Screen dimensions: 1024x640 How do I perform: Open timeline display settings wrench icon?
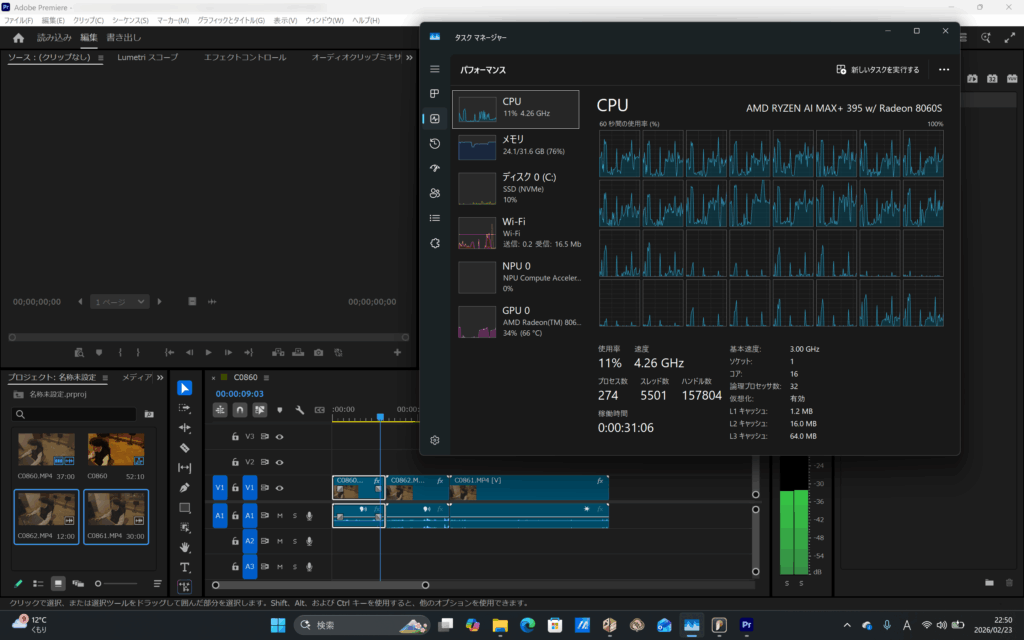tap(299, 410)
